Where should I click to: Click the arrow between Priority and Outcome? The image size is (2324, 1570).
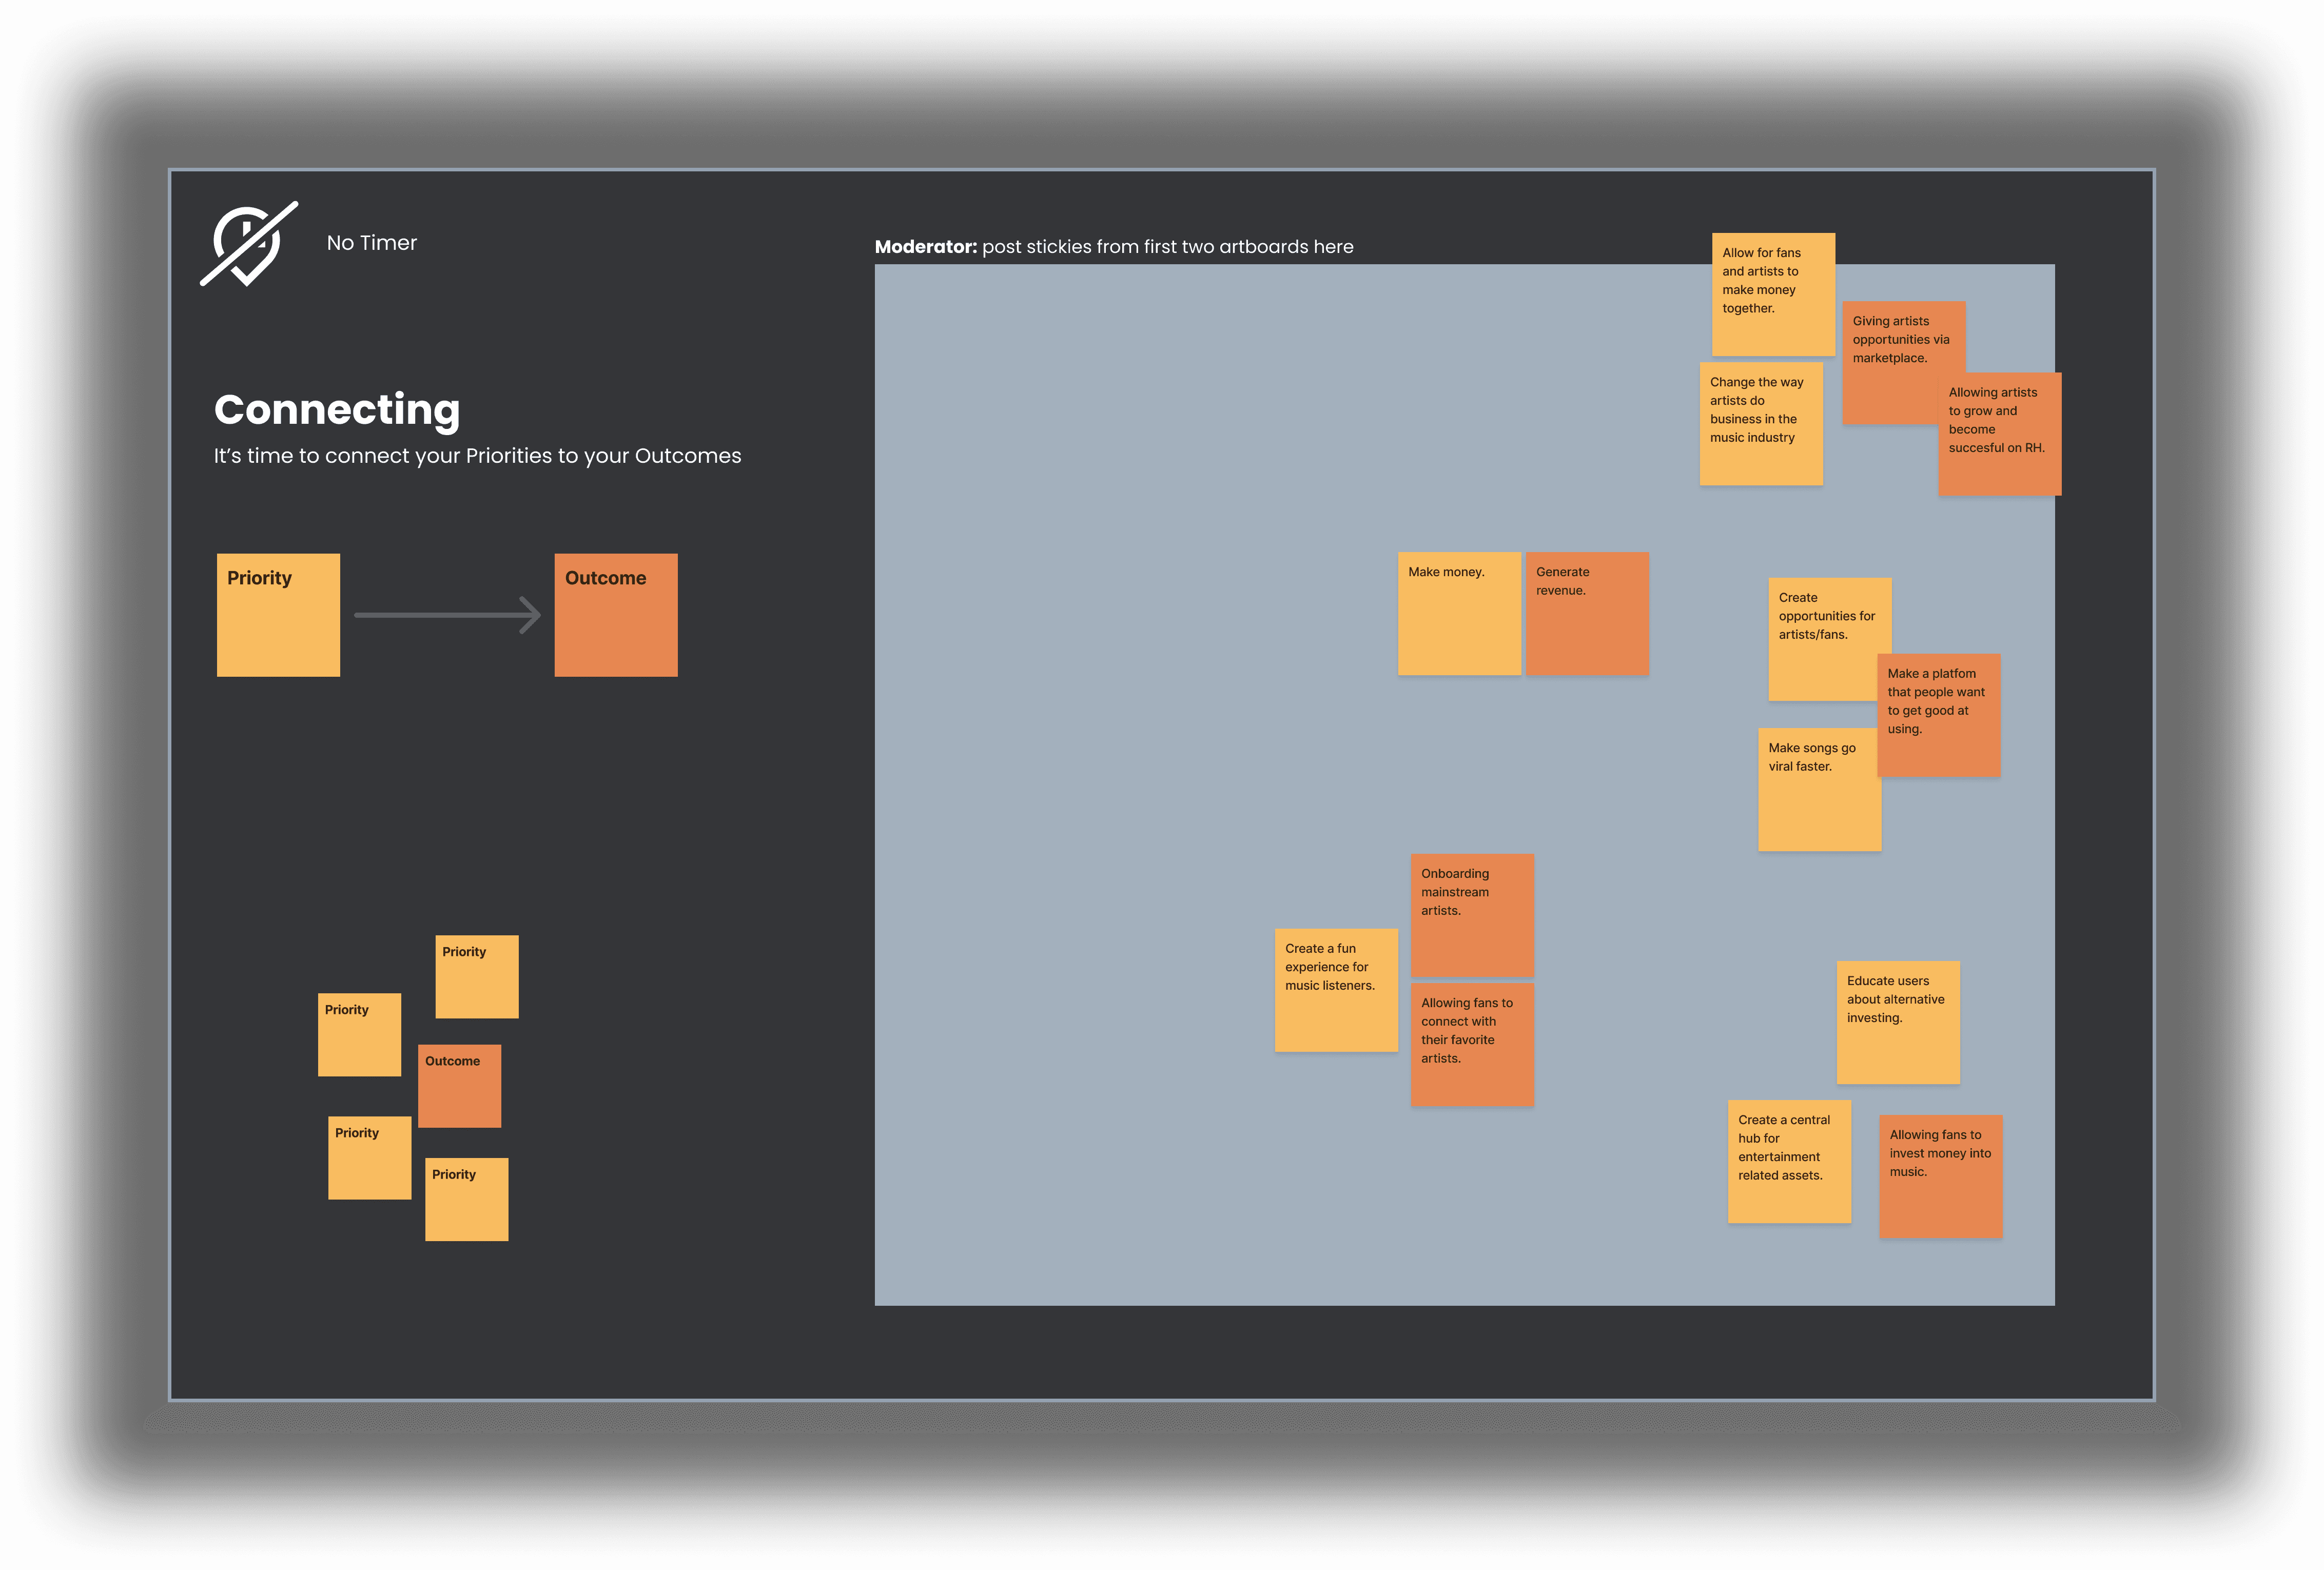[447, 615]
